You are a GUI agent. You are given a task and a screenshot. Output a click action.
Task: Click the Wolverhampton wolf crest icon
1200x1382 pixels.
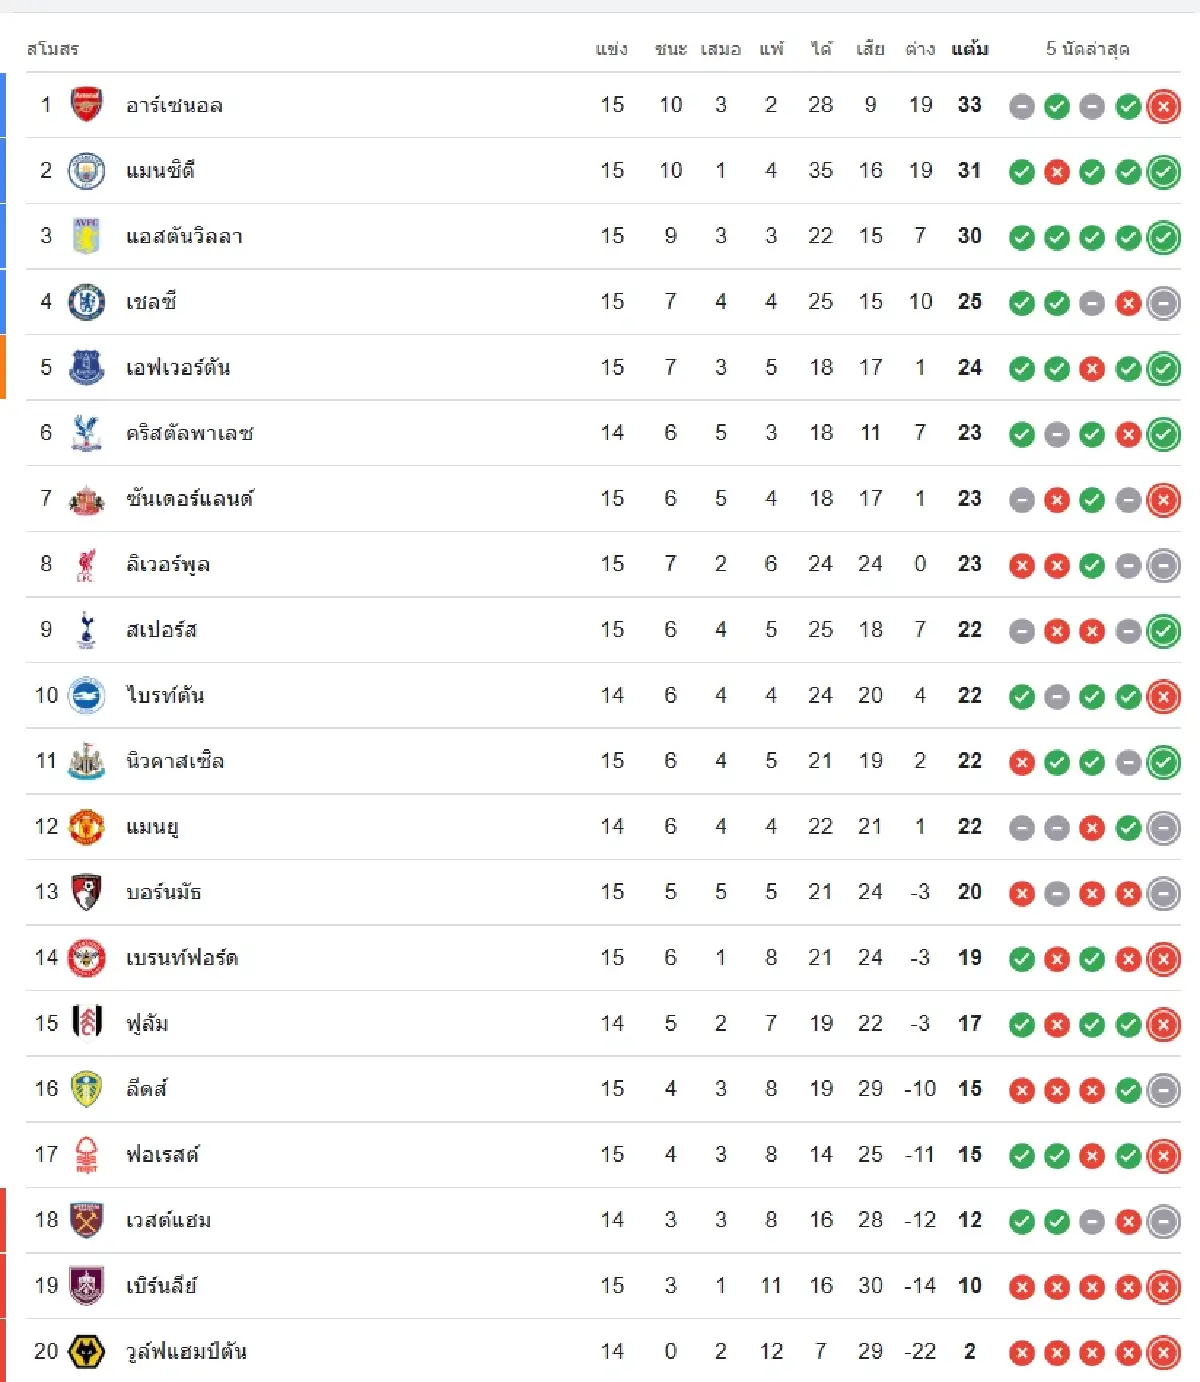click(87, 1352)
